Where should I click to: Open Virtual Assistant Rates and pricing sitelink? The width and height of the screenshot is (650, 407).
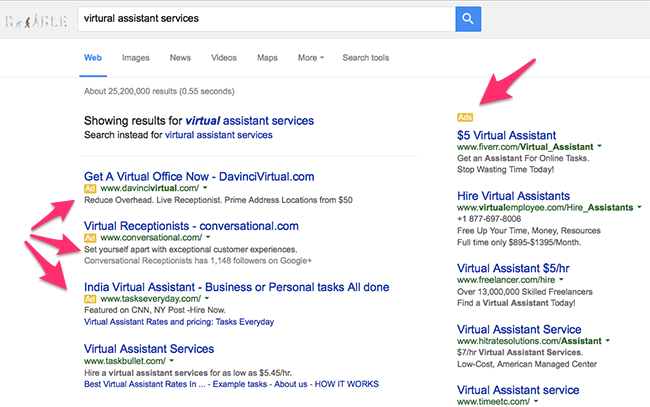(x=160, y=323)
